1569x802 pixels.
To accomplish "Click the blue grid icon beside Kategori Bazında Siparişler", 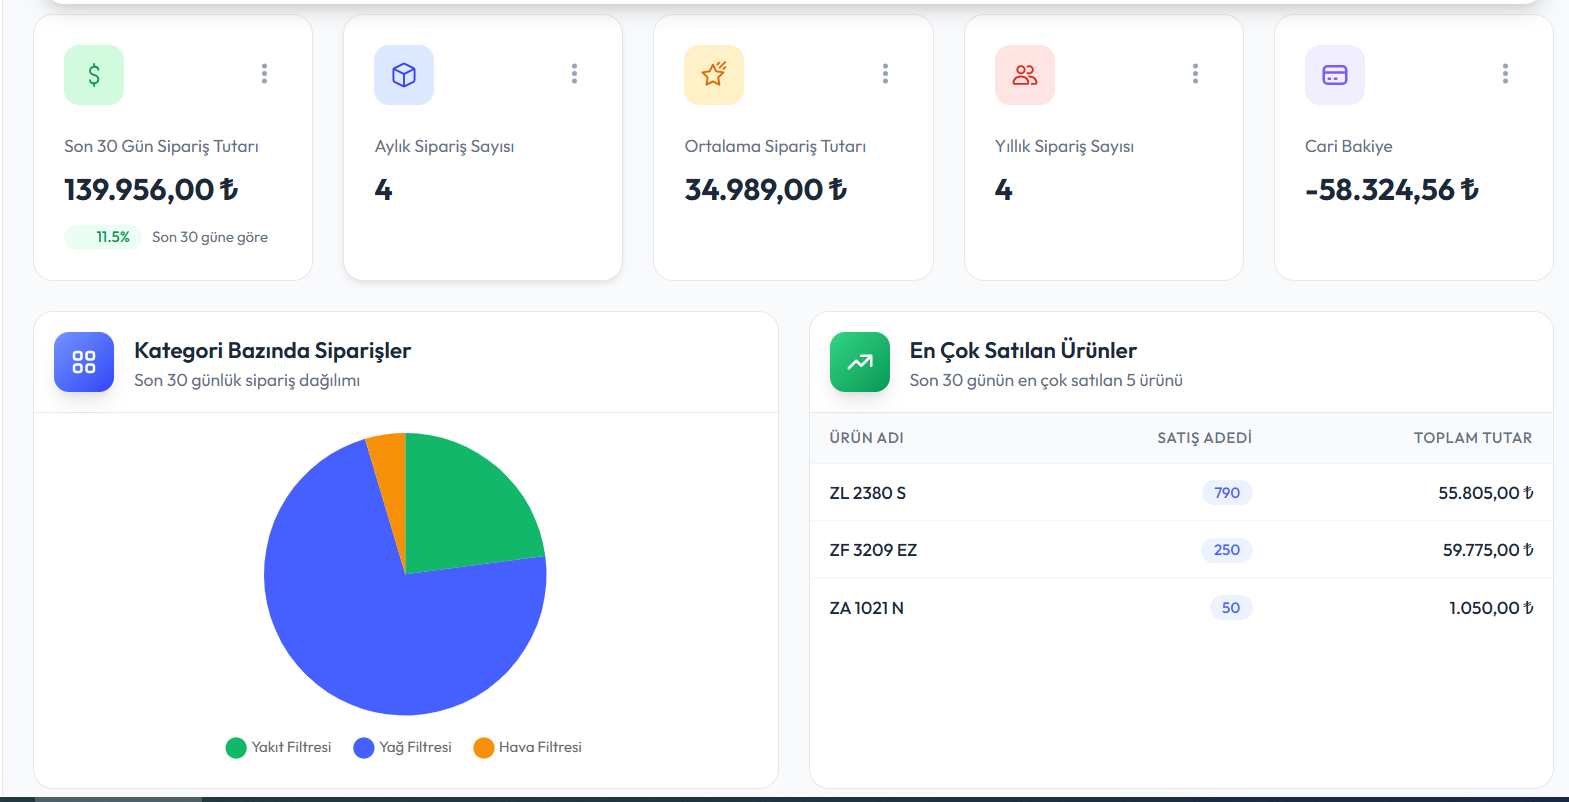I will click(84, 362).
